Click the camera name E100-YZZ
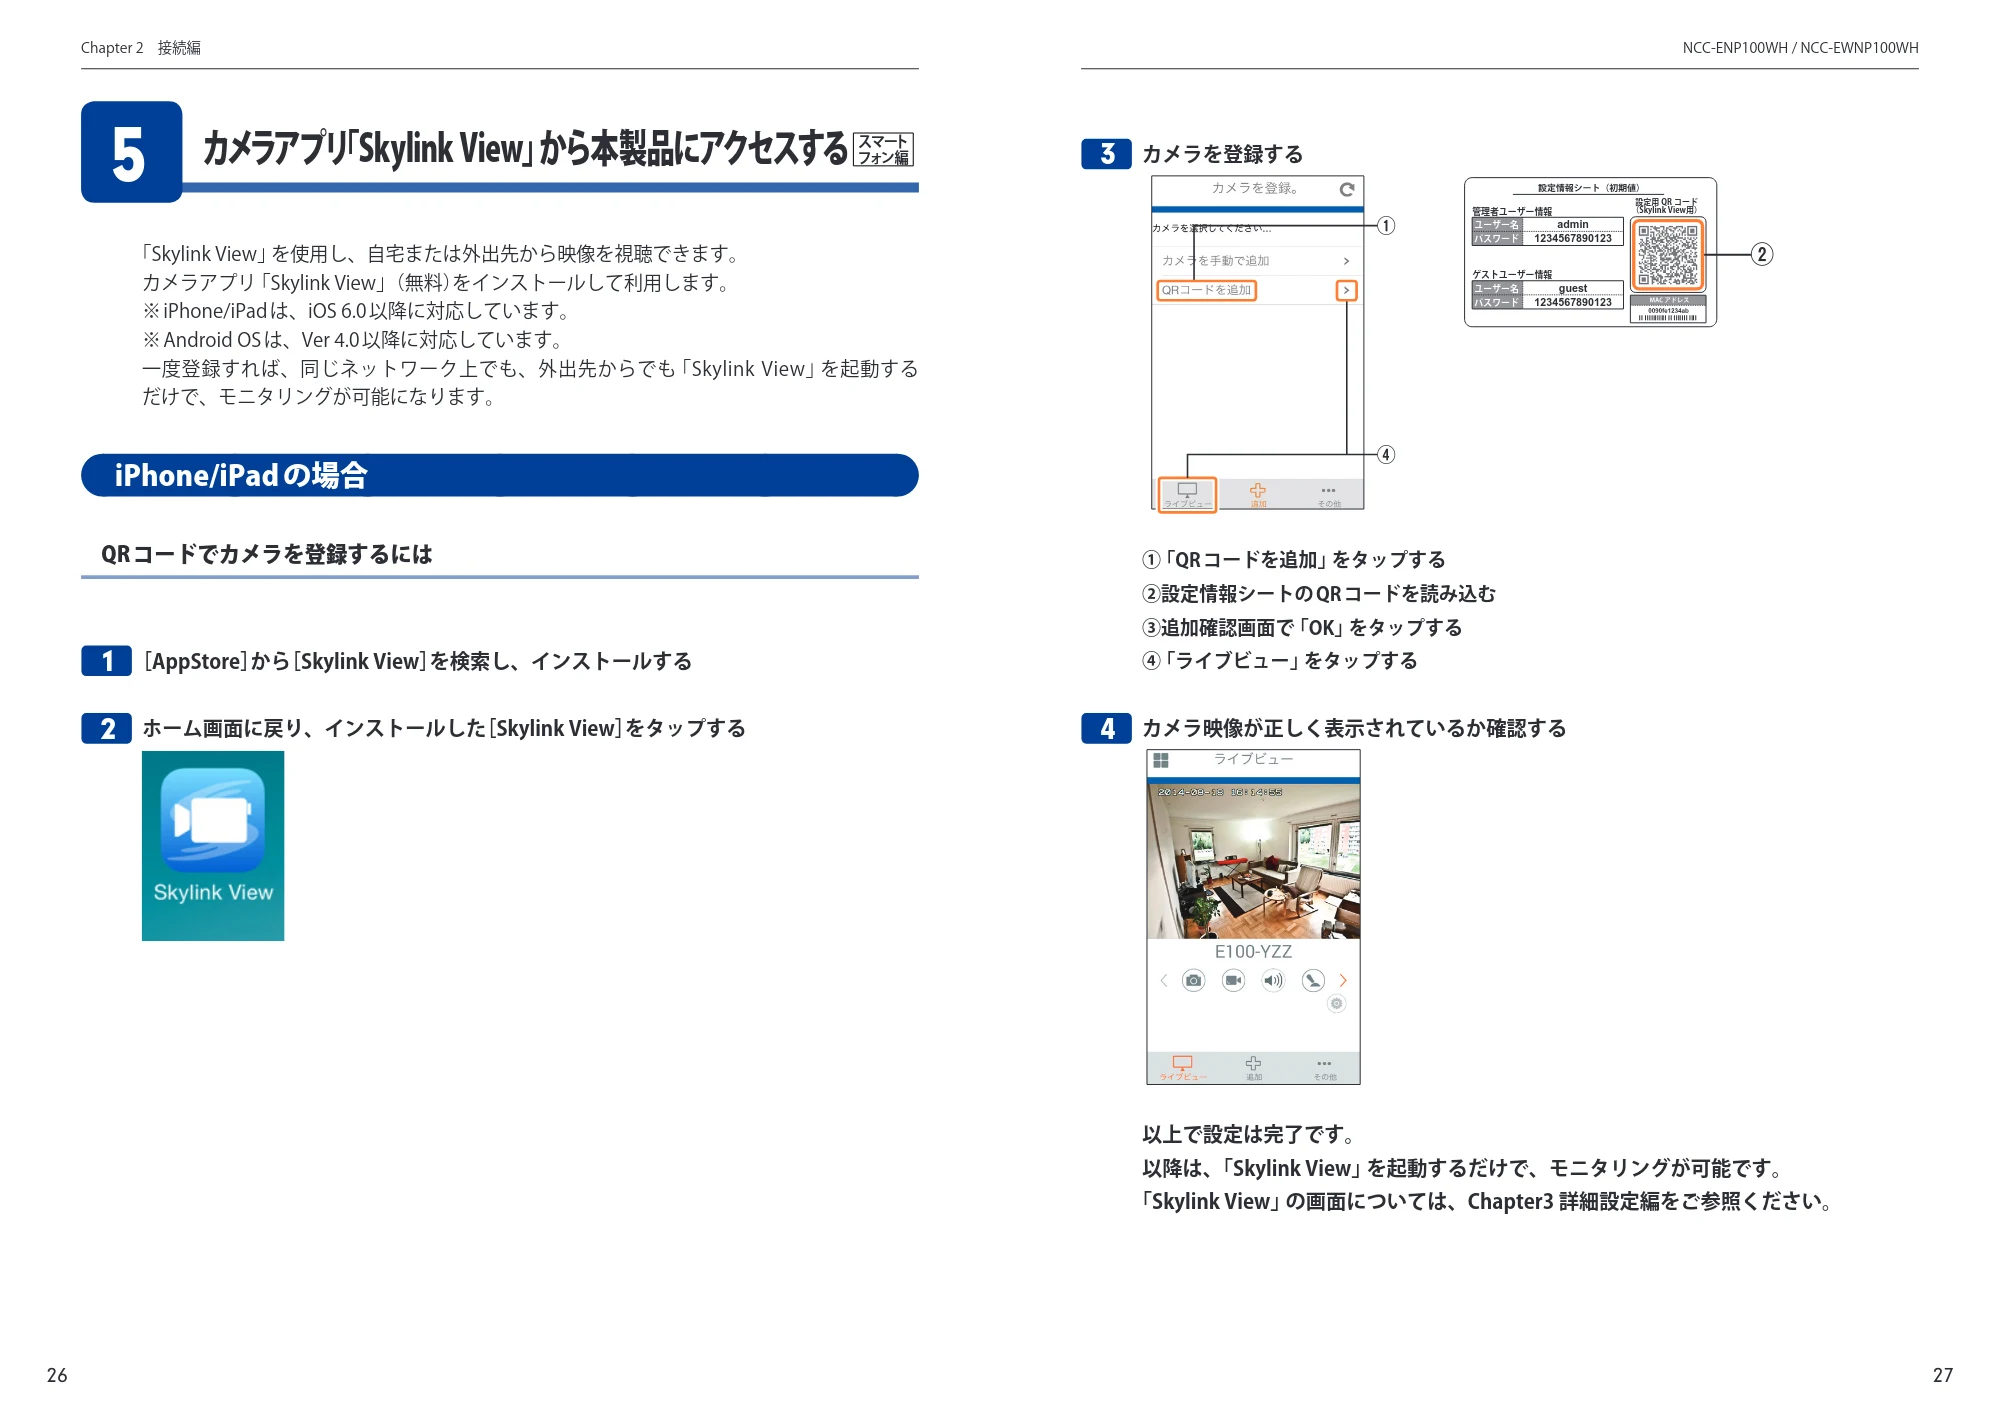This screenshot has height=1419, width=2000. point(1253,952)
